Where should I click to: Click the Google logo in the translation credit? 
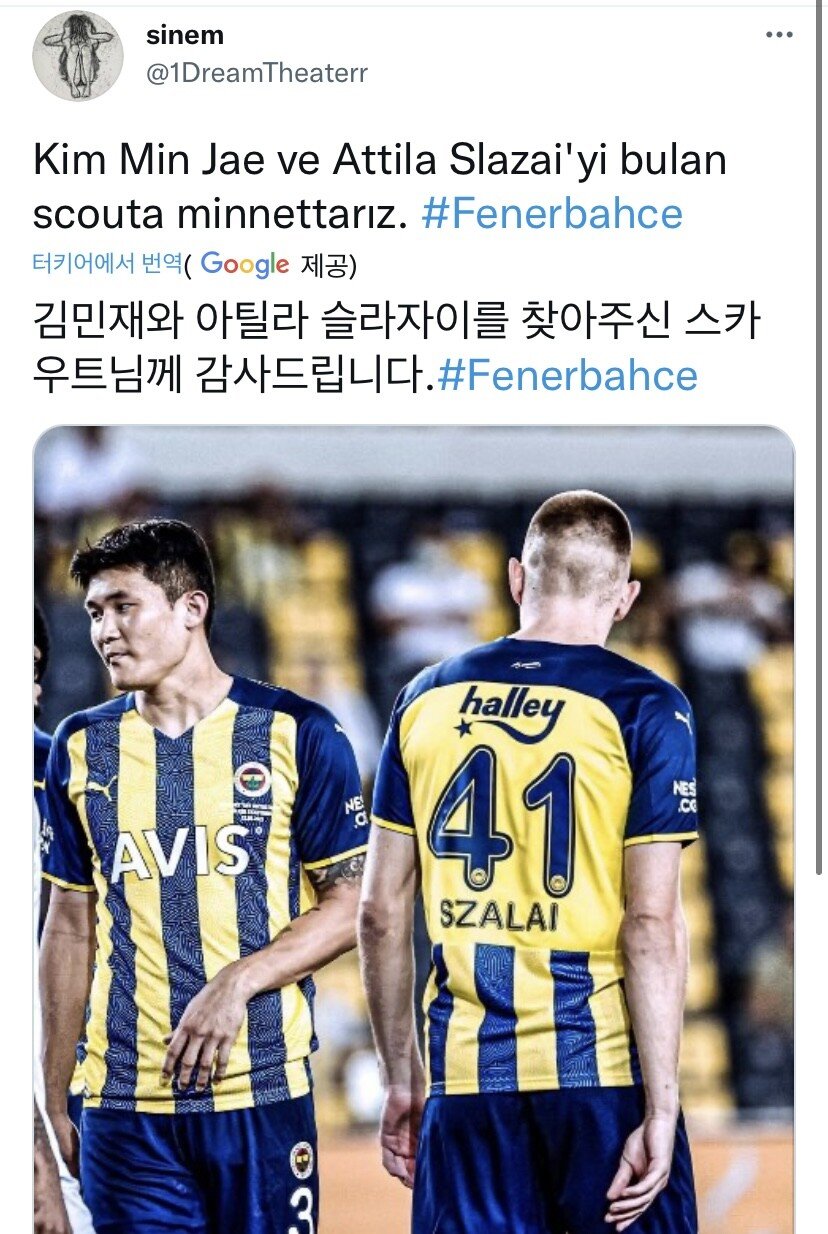[x=245, y=265]
